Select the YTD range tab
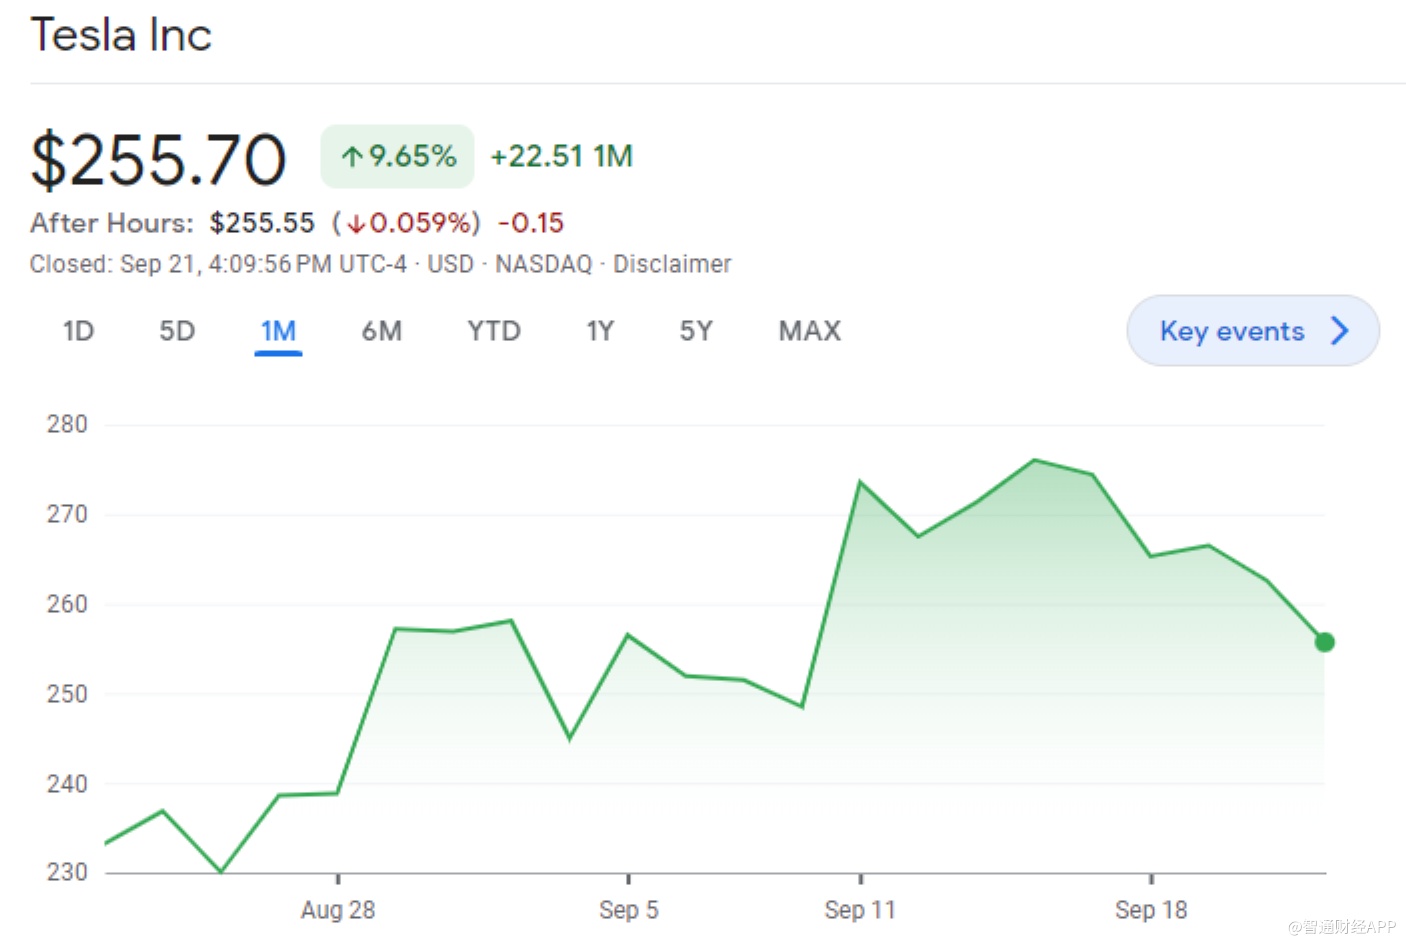Viewport: 1406px width, 946px height. [494, 331]
